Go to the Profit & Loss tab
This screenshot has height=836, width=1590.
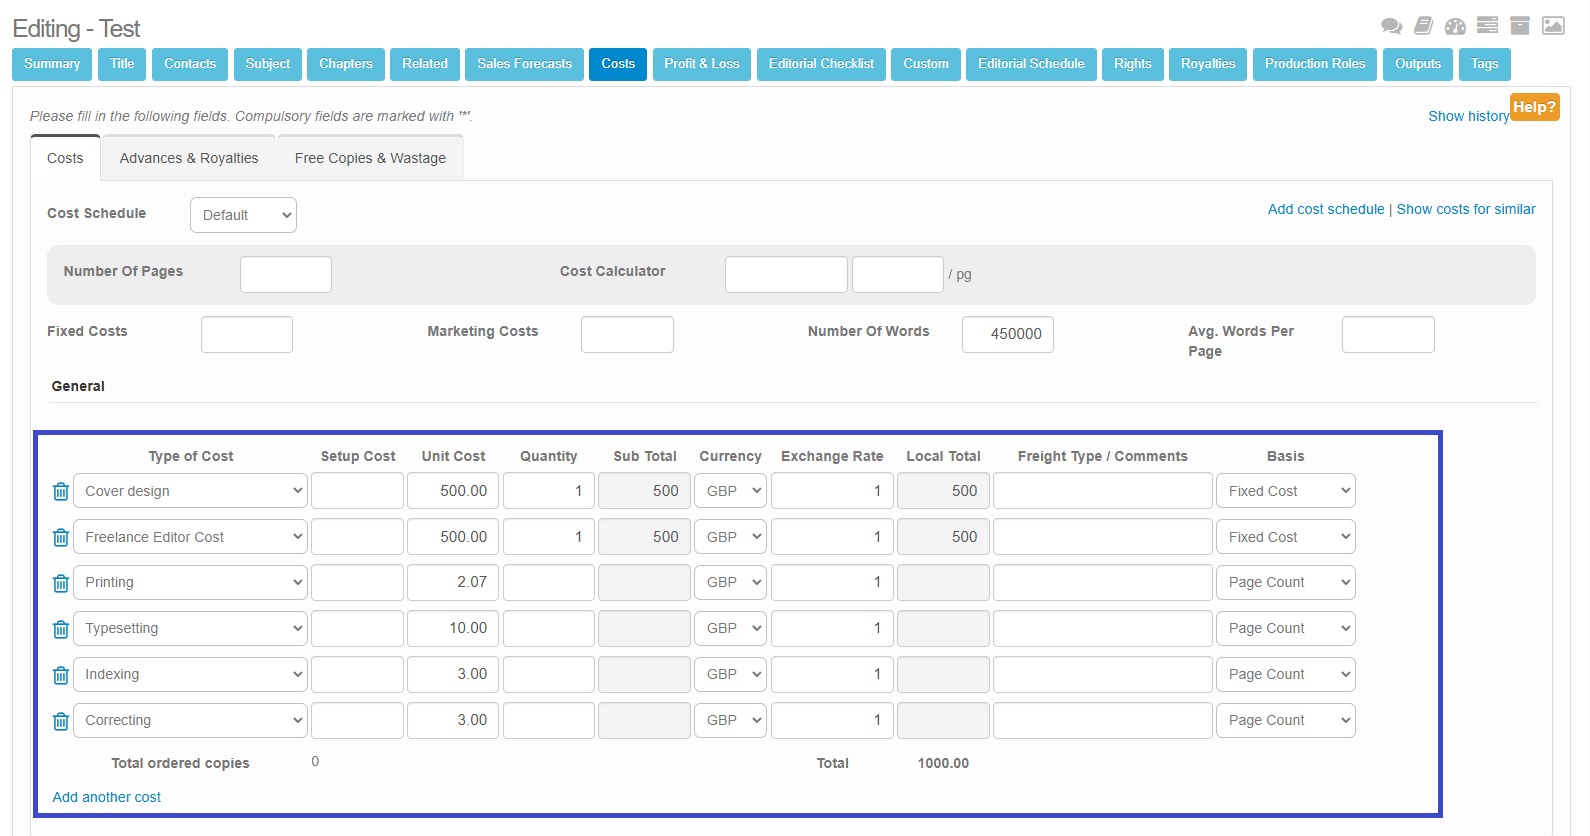click(701, 64)
